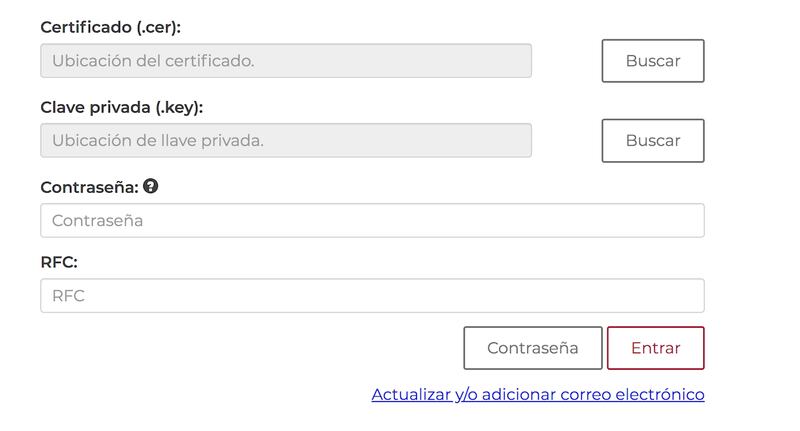
Task: Click into the RFC text field
Action: (372, 296)
